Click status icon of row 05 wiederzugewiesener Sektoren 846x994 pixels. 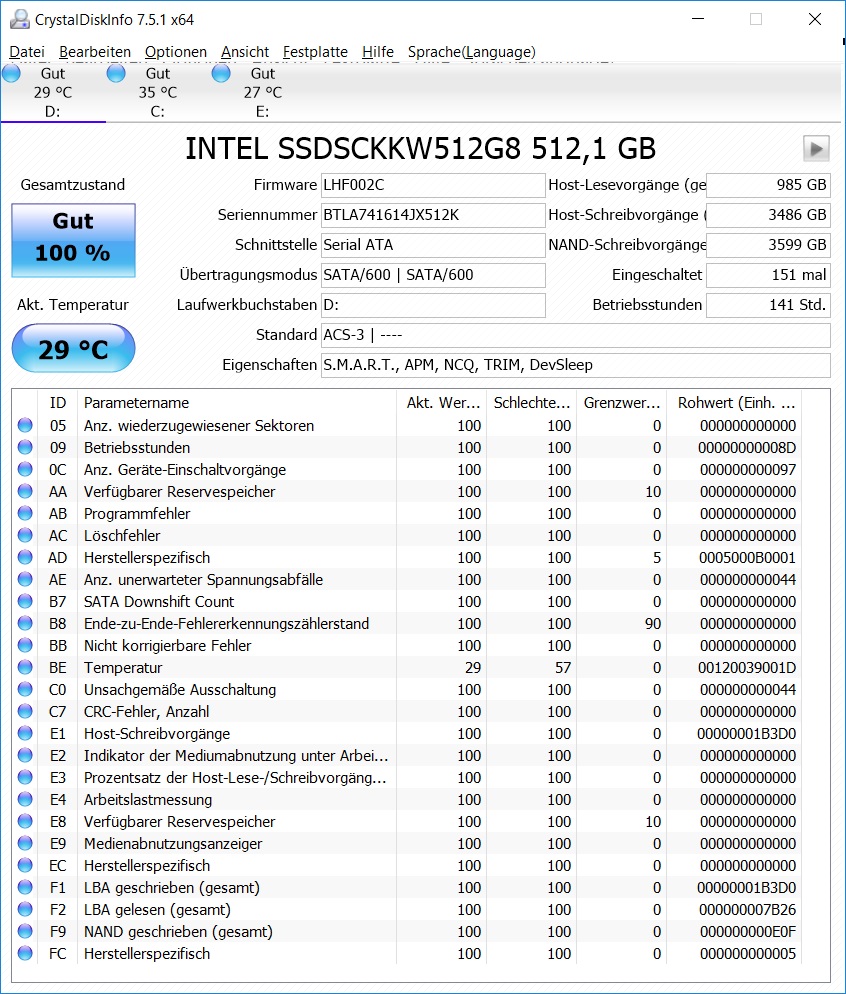point(25,425)
